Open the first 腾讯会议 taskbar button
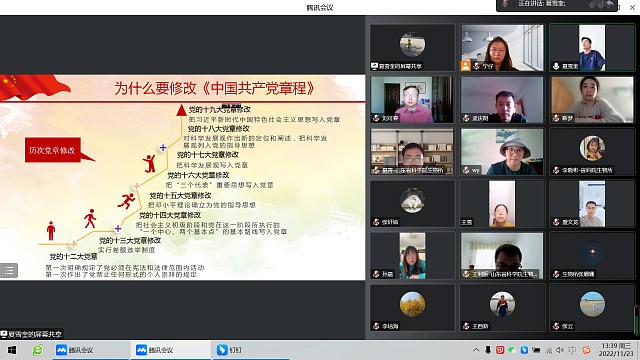640x360 pixels. click(91, 350)
